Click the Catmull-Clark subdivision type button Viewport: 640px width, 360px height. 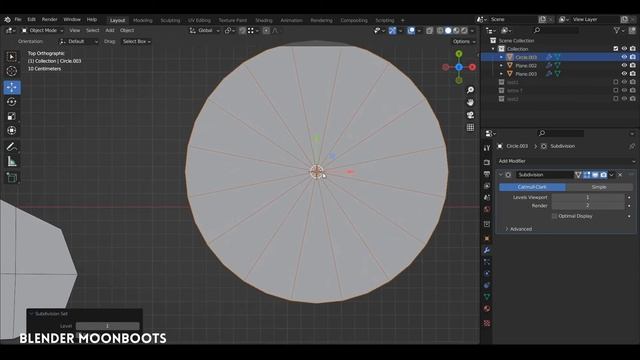[532, 187]
